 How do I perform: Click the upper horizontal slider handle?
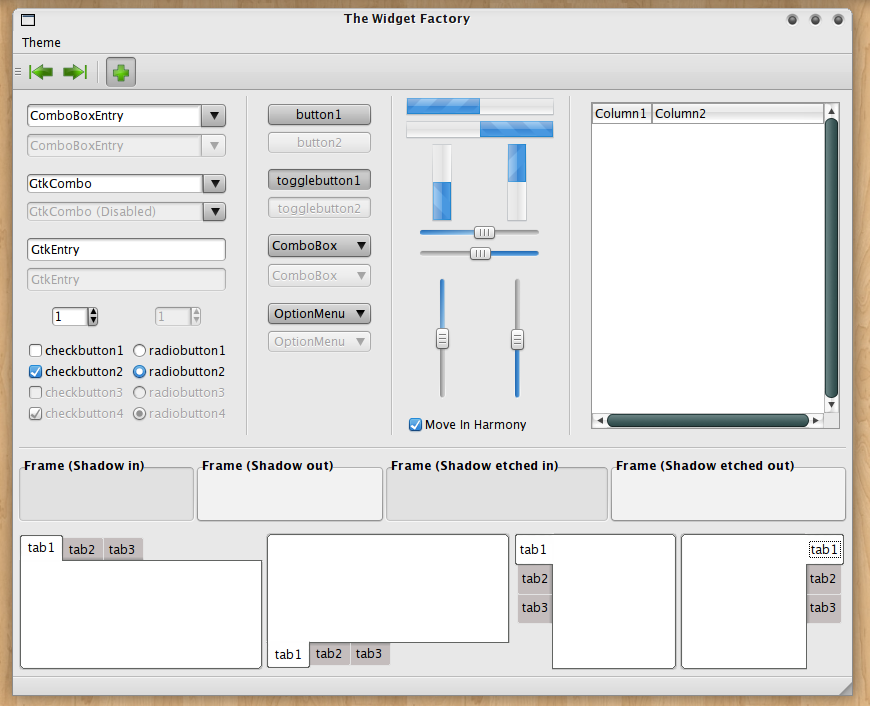pyautogui.click(x=484, y=233)
